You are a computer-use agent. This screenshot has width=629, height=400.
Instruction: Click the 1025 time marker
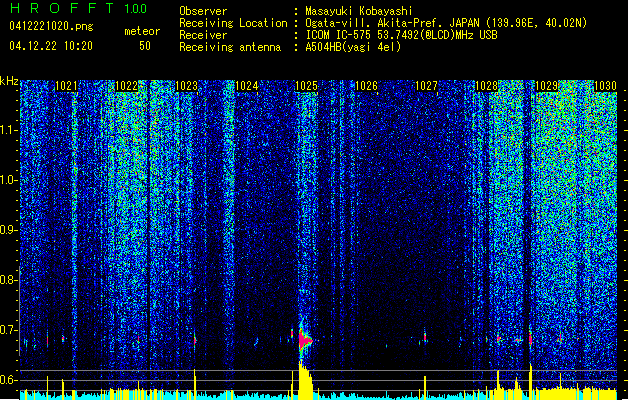(306, 86)
